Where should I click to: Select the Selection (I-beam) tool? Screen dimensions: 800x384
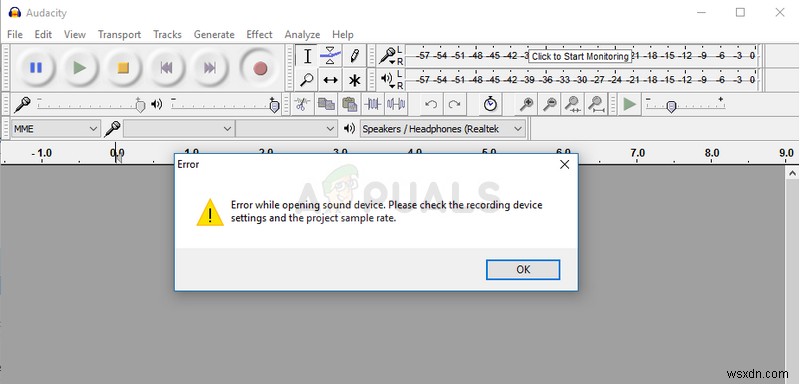pos(307,56)
